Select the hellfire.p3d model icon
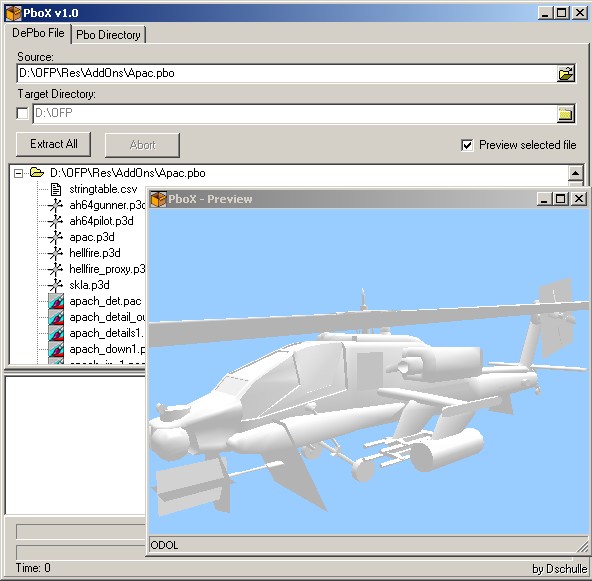 pyautogui.click(x=56, y=253)
